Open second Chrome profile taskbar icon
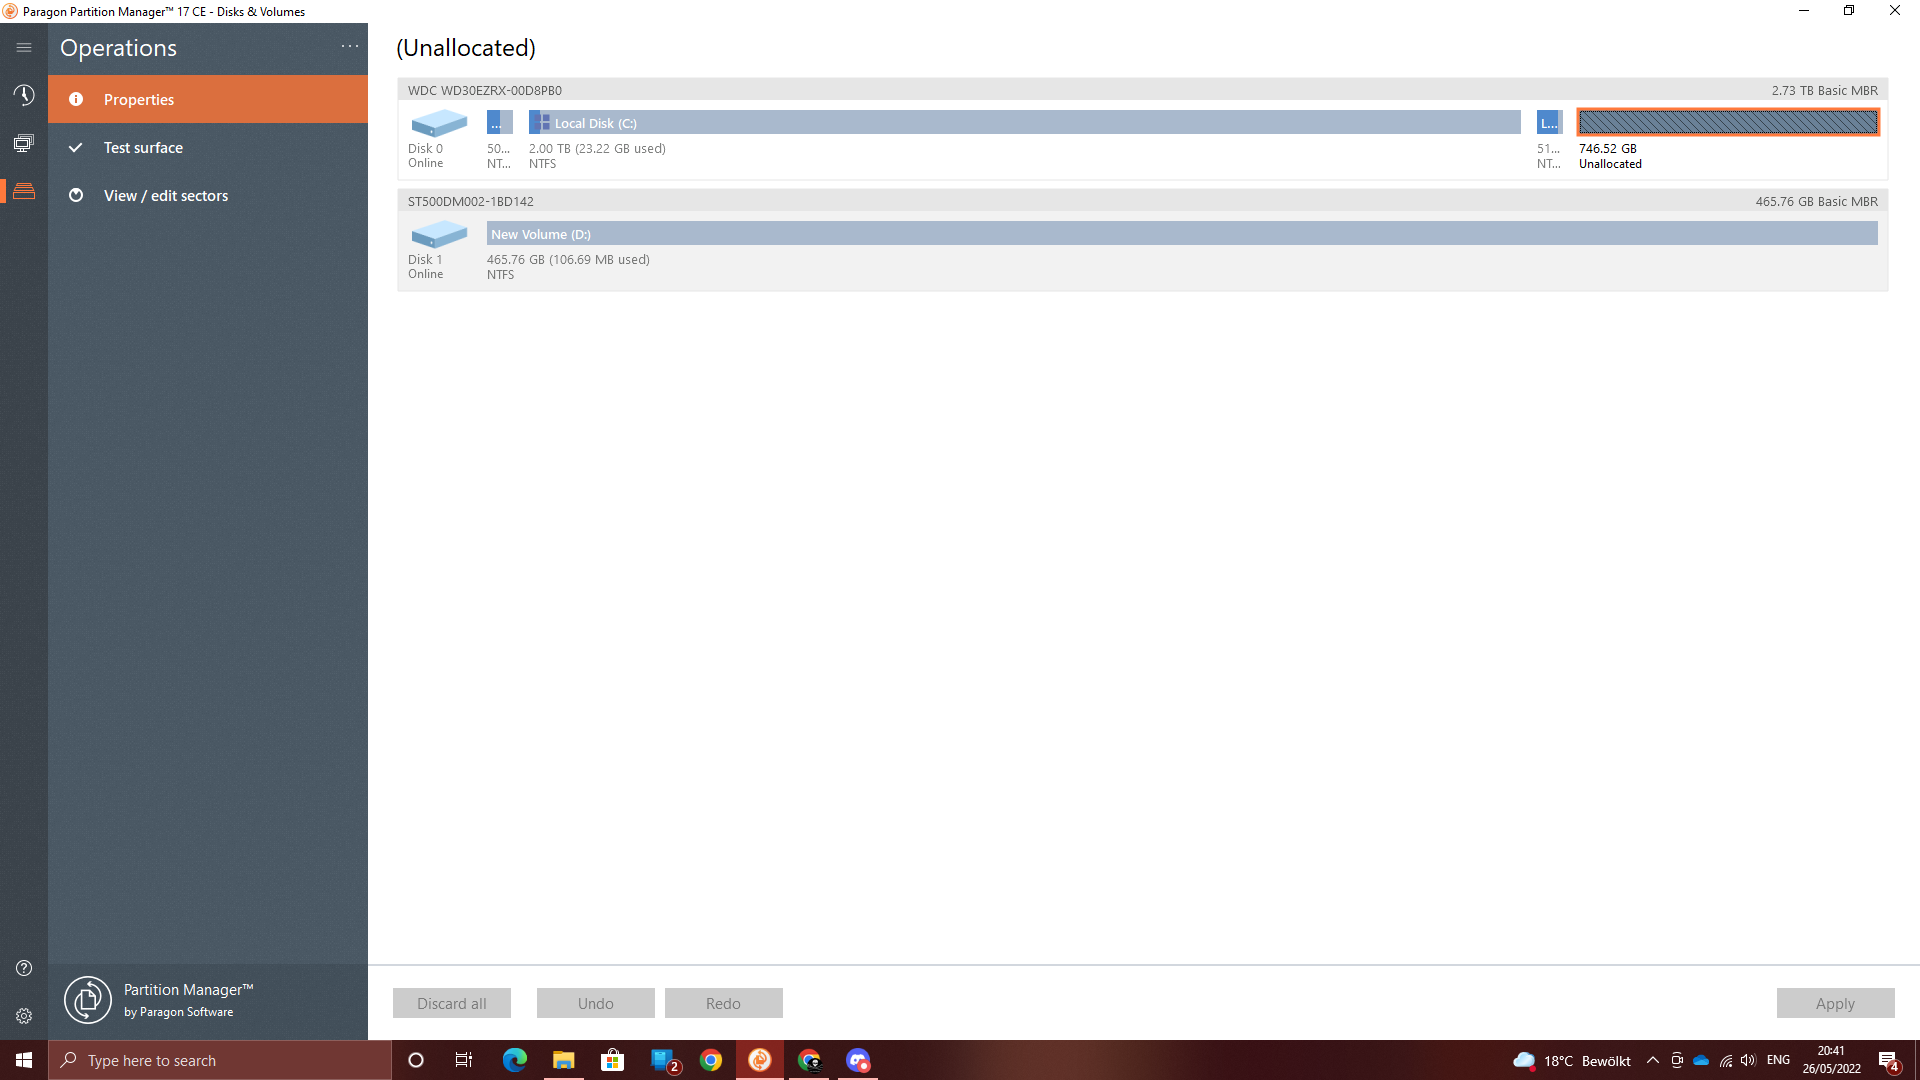 [809, 1060]
